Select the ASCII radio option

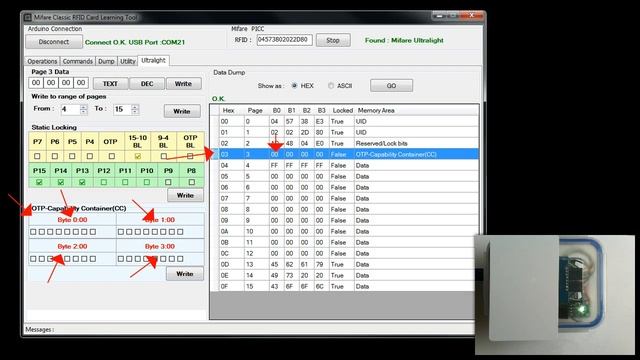(331, 86)
